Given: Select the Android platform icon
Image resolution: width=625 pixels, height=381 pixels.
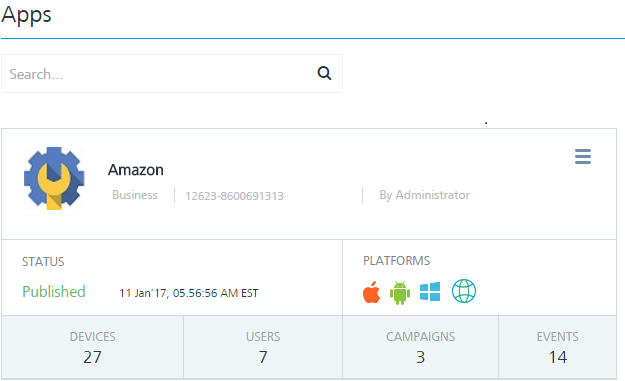Looking at the screenshot, I should coord(400,293).
